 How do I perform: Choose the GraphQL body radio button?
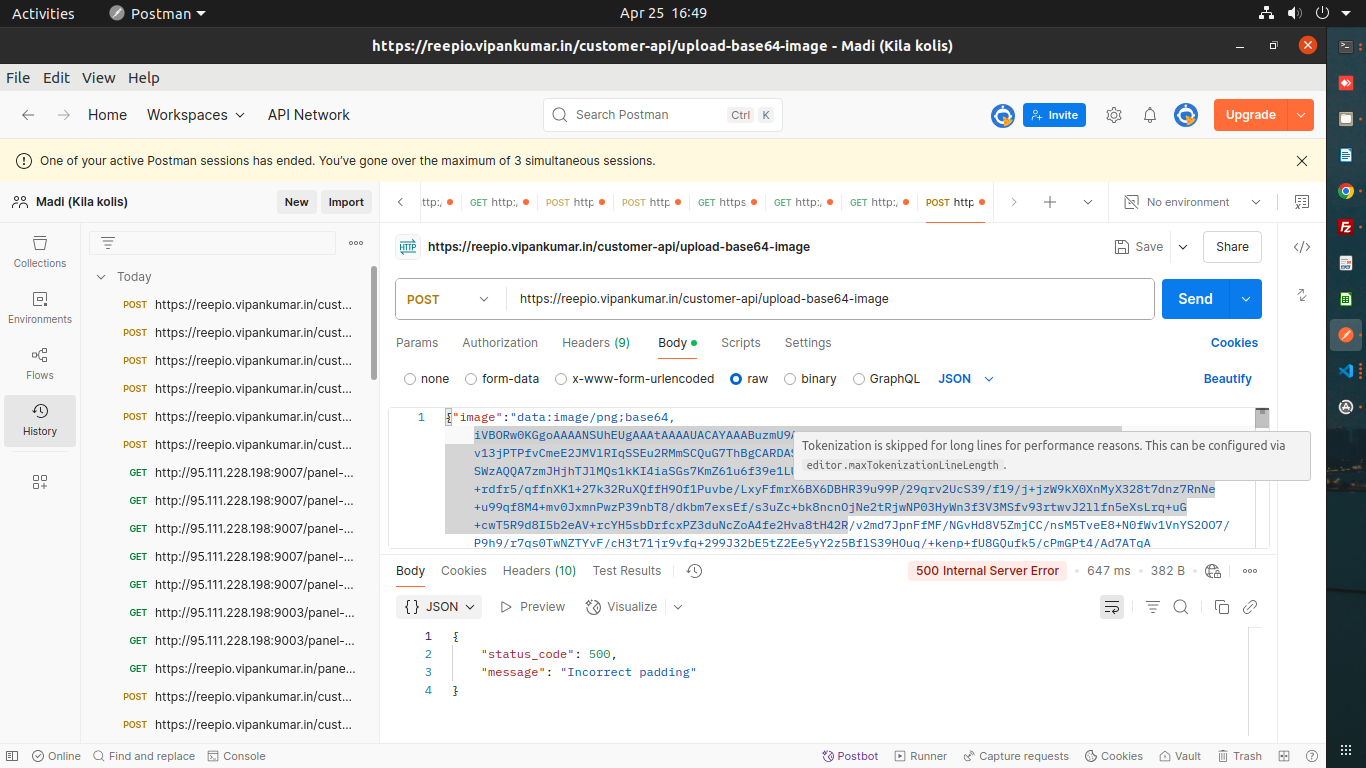[x=859, y=379]
